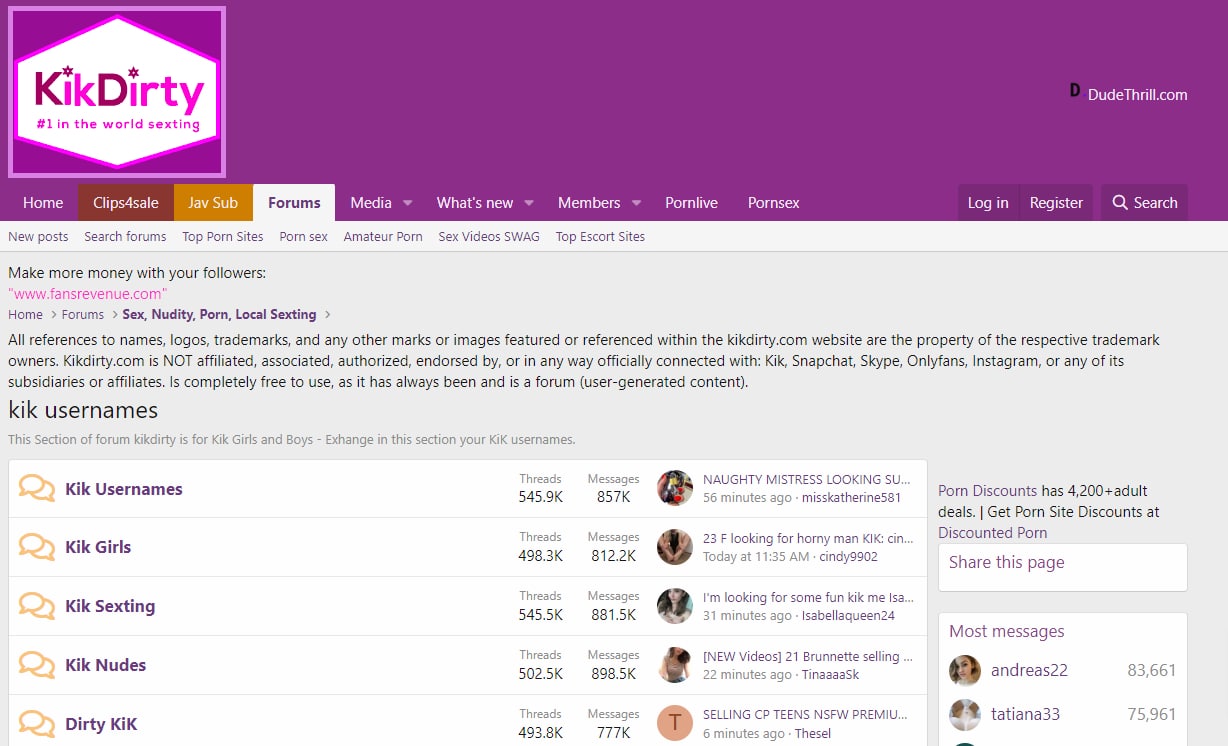The image size is (1228, 746).
Task: Open the New posts link
Action: tap(38, 237)
